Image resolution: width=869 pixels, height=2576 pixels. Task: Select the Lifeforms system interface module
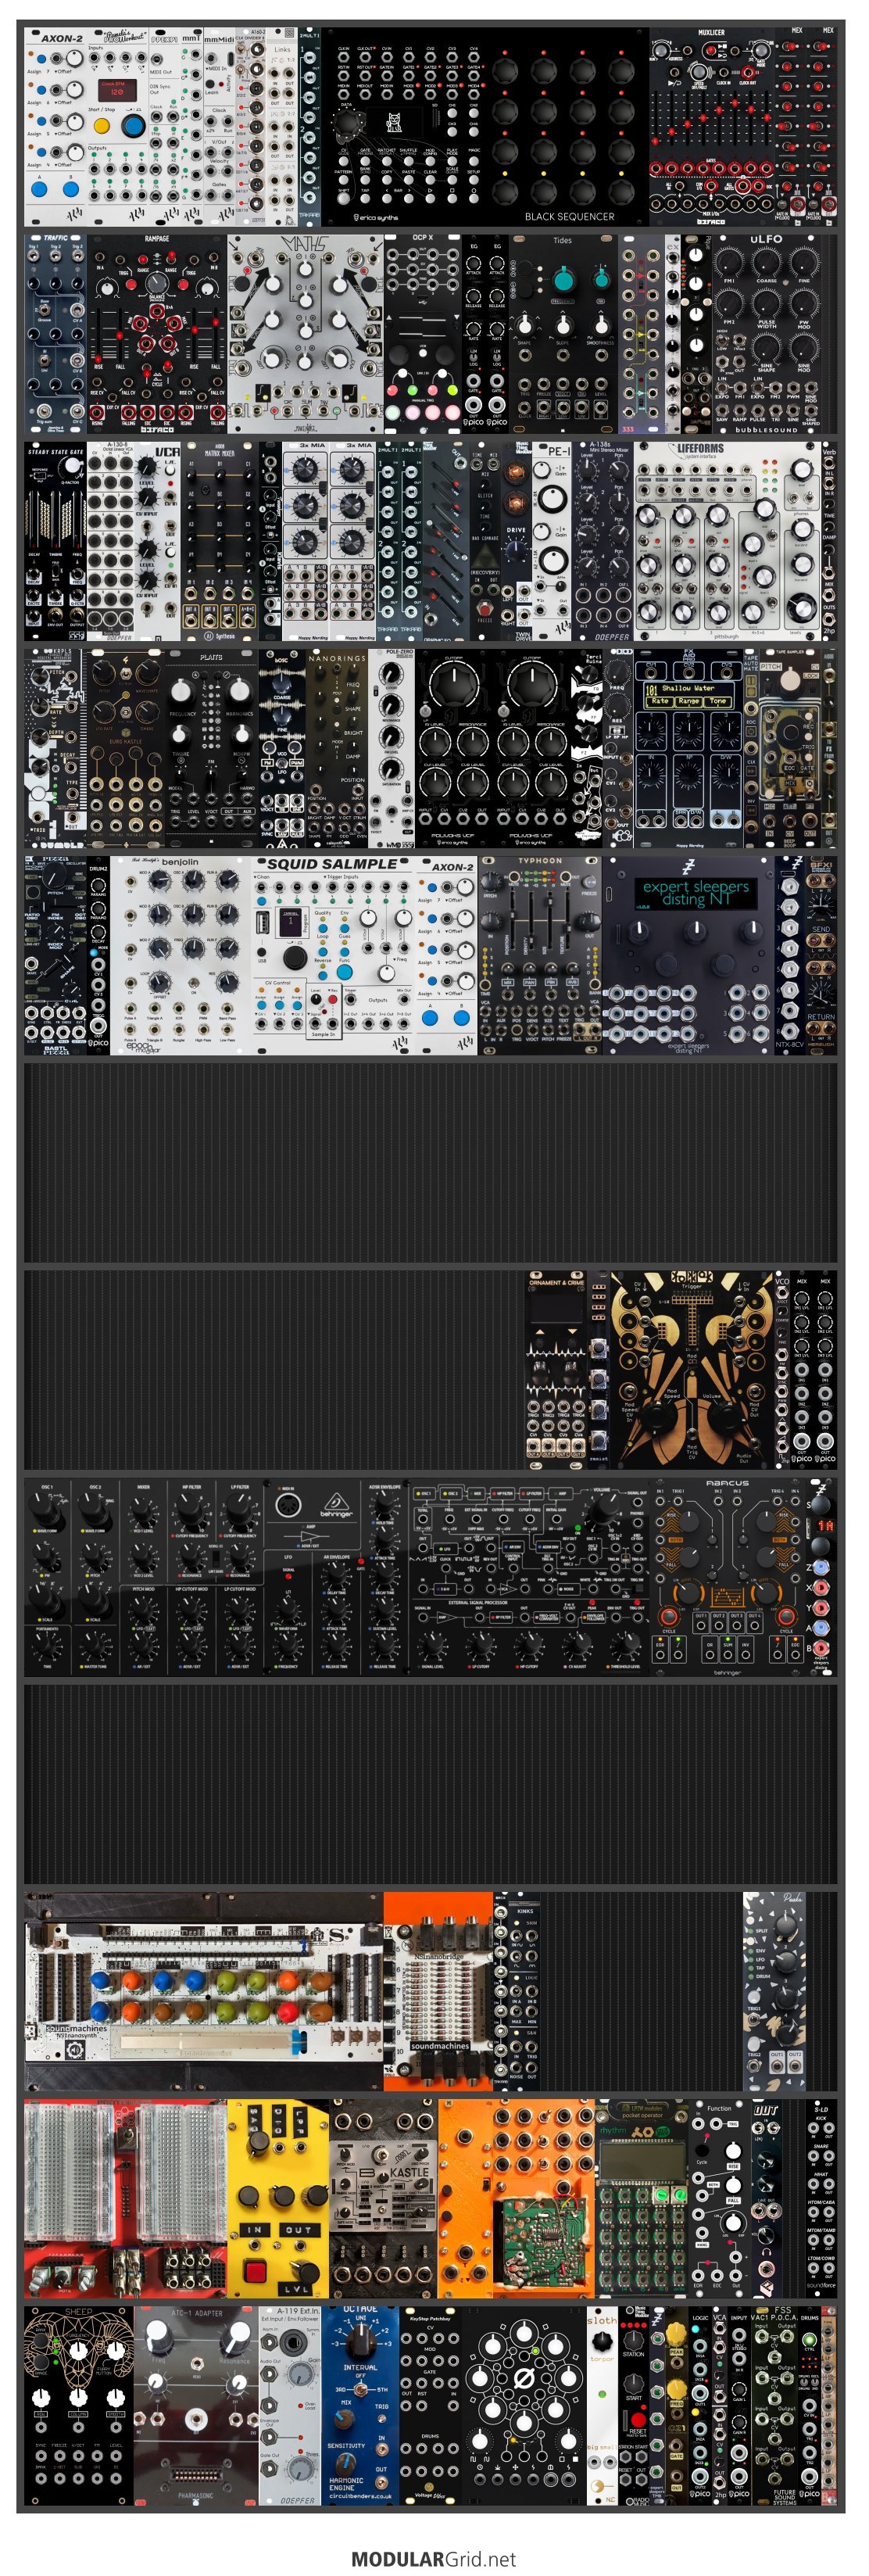tap(726, 540)
